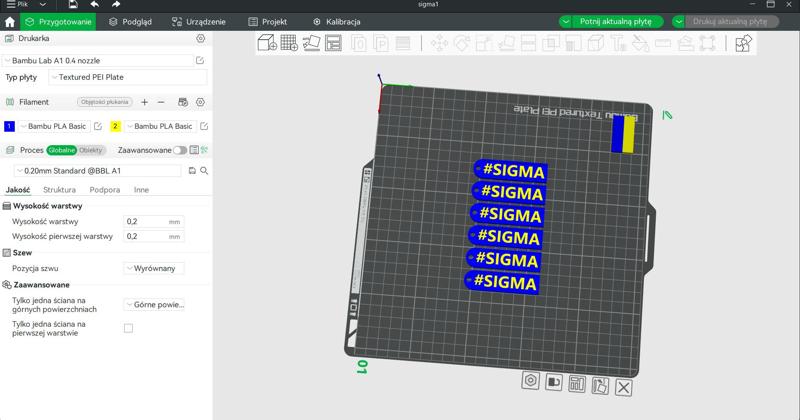Image resolution: width=800 pixels, height=420 pixels.
Task: Select the Scale tool in toolbar
Action: tap(484, 43)
